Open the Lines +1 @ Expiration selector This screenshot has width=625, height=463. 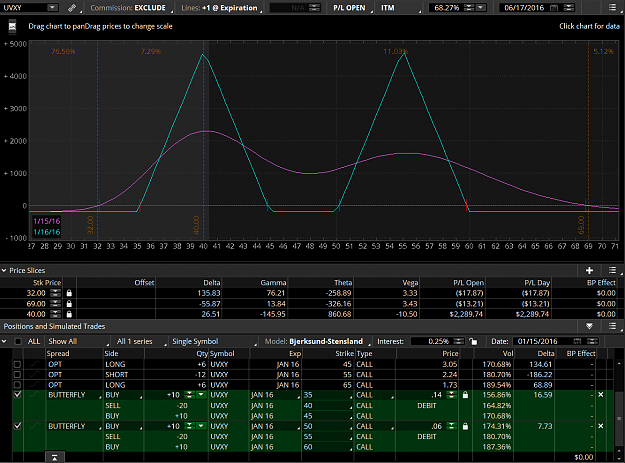220,8
